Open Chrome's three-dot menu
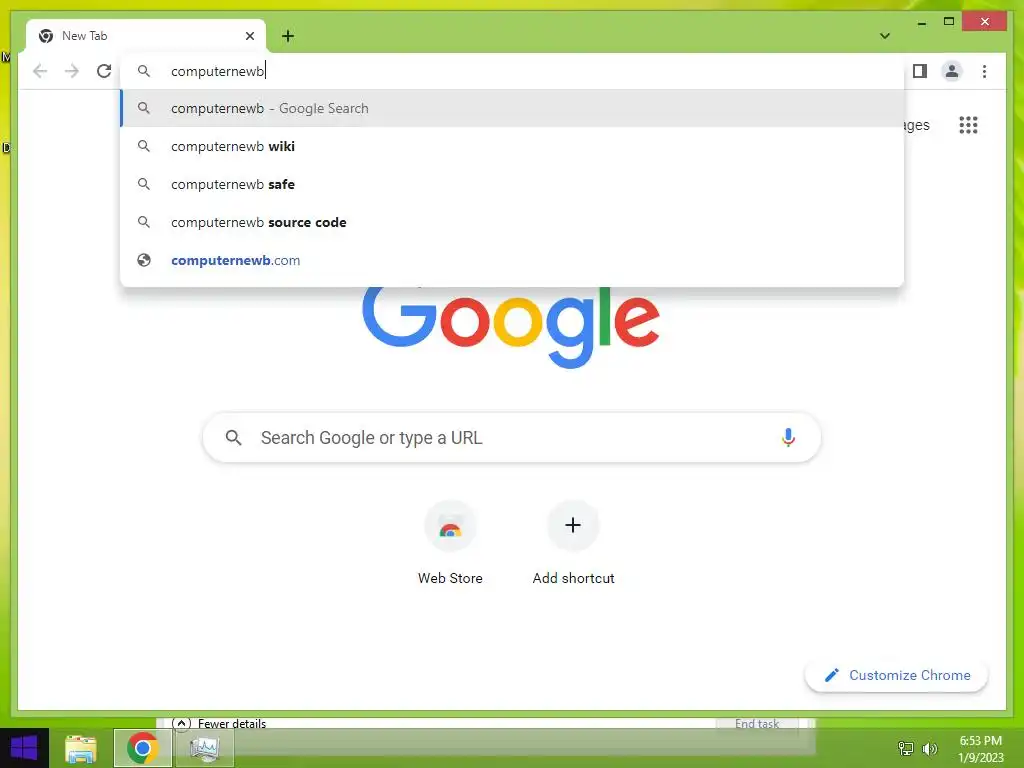 point(984,71)
